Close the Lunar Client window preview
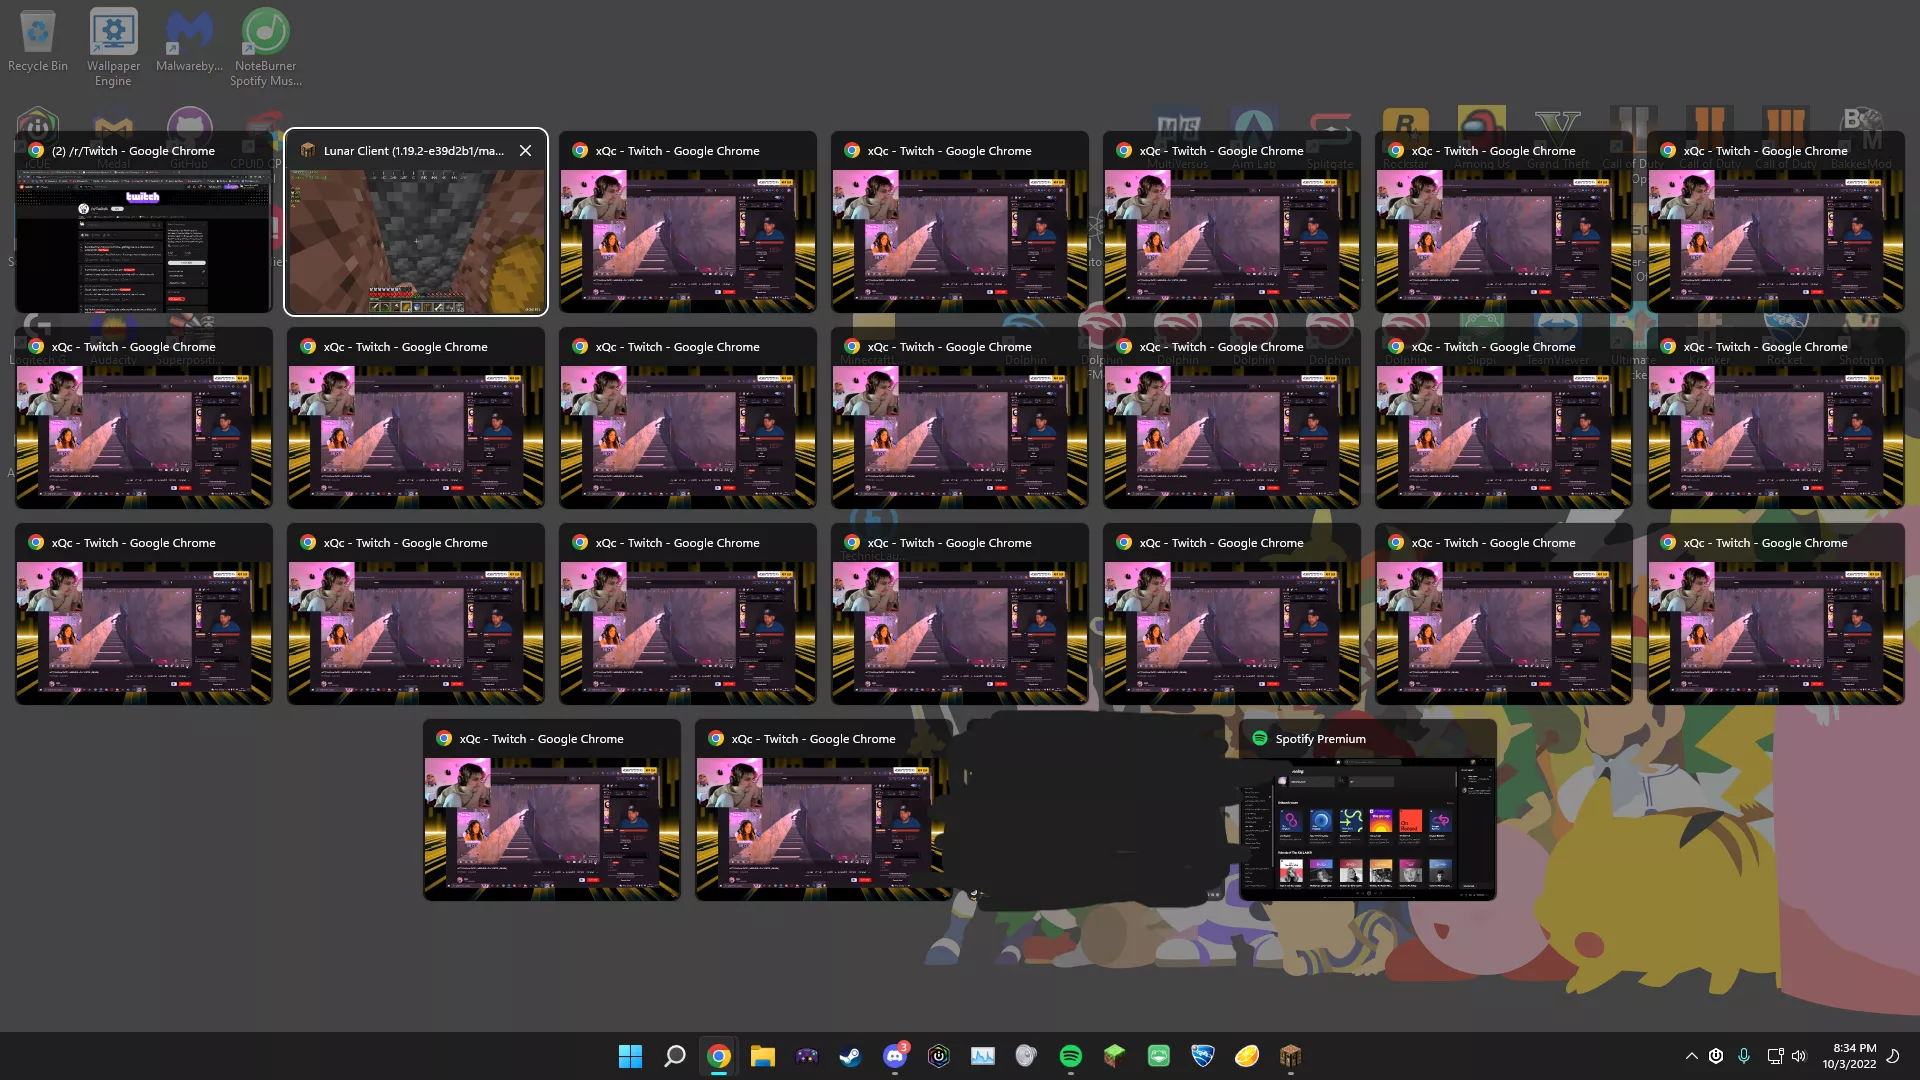Screen dimensions: 1920x1080 click(x=525, y=150)
